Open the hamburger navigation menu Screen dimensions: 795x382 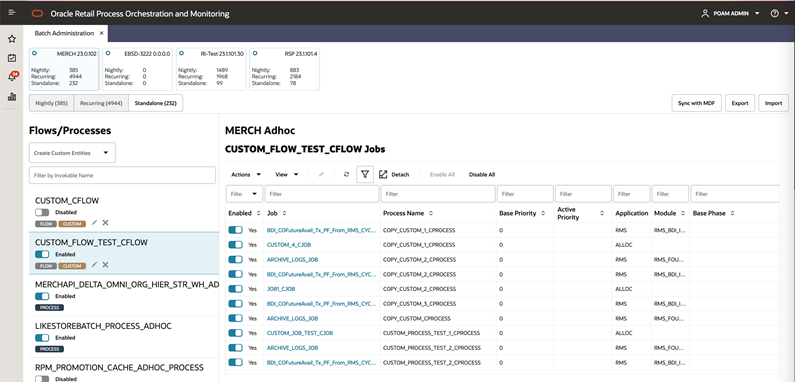pos(12,13)
